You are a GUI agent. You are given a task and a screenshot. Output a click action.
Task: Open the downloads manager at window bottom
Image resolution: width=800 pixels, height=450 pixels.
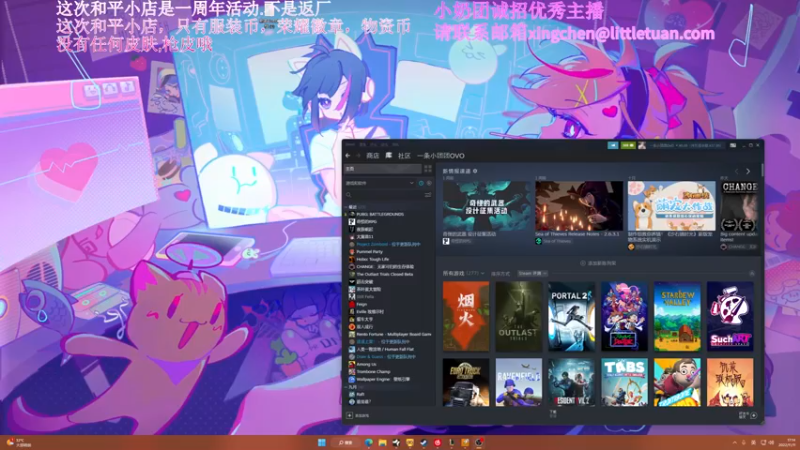click(x=553, y=414)
